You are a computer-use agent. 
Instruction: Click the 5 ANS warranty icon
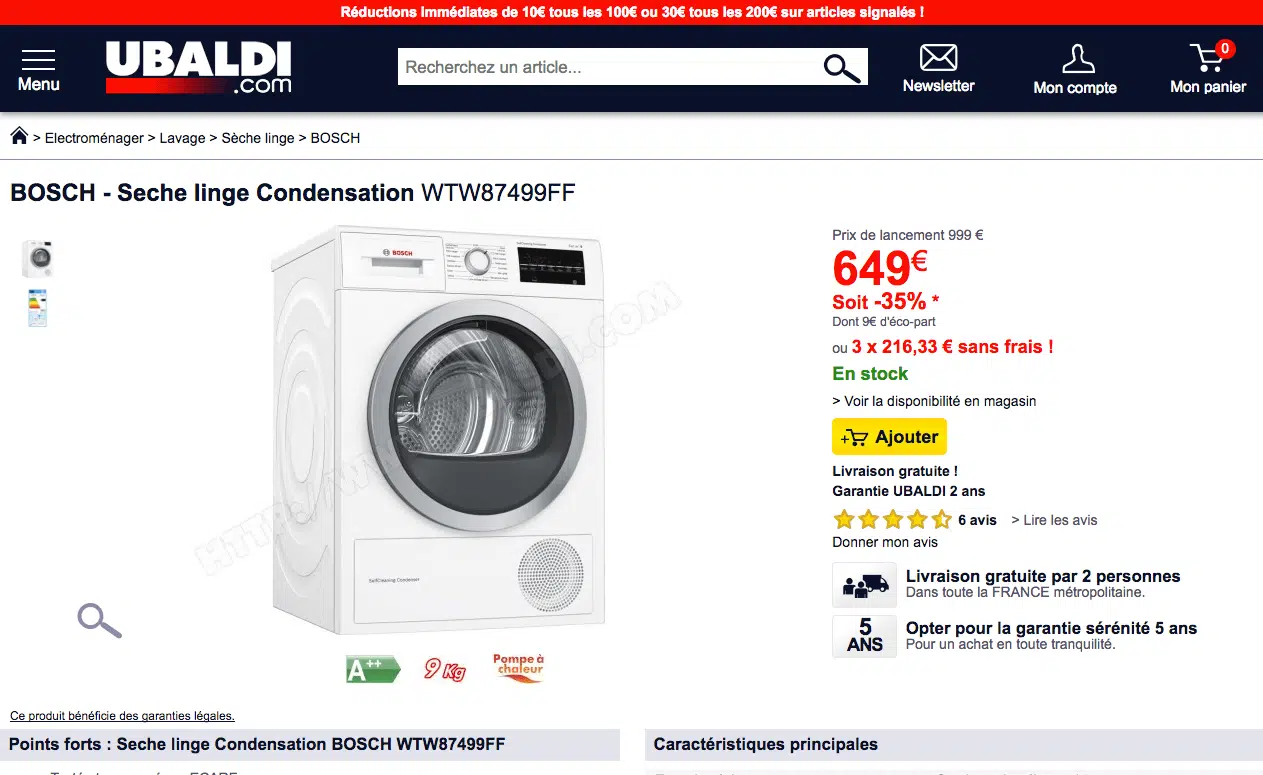pyautogui.click(x=864, y=636)
